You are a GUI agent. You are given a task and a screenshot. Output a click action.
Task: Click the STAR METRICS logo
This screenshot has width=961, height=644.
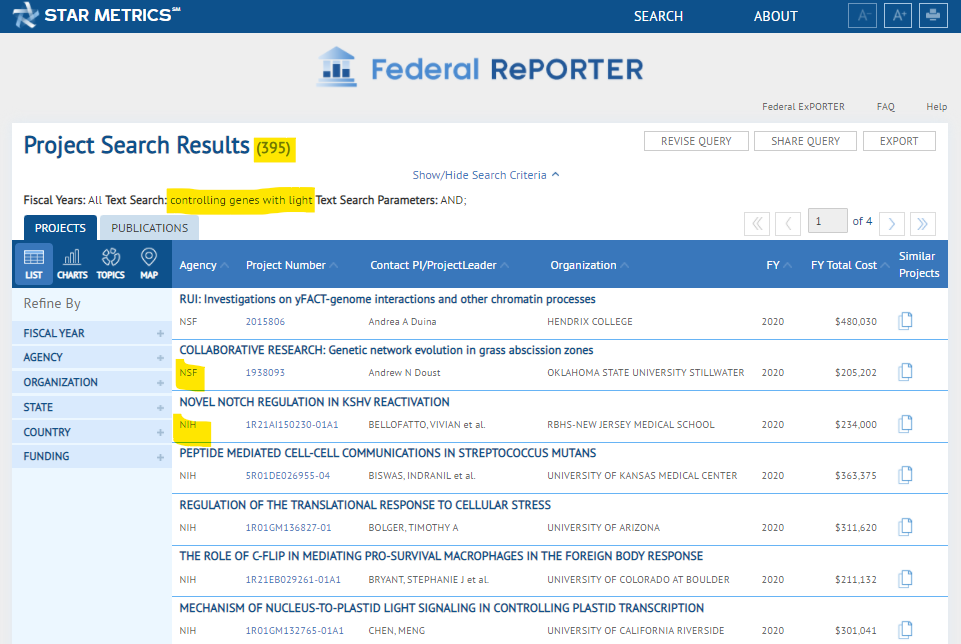click(x=96, y=15)
